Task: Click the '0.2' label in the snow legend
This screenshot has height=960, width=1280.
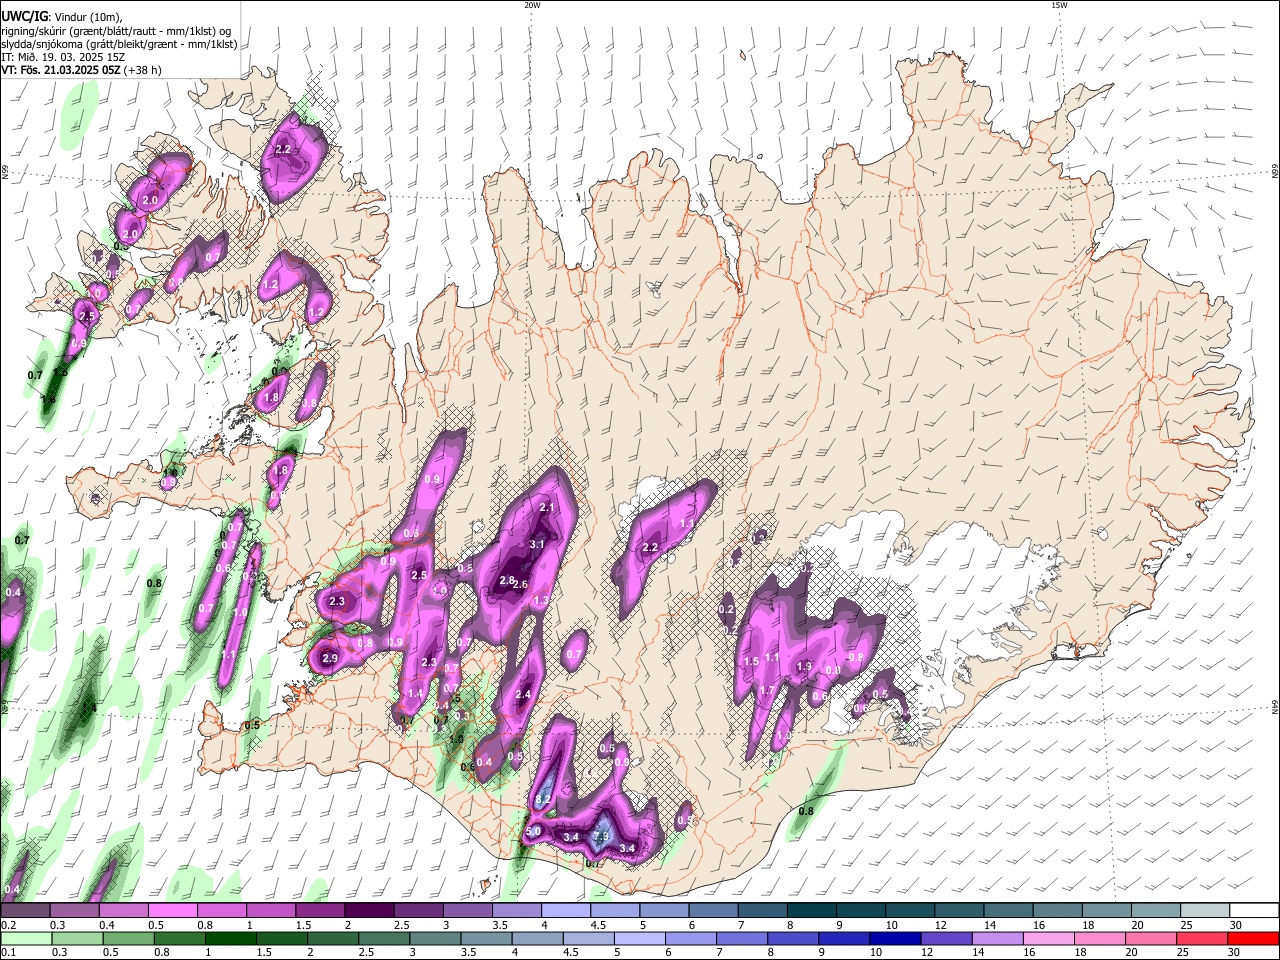Action: (x=7, y=925)
